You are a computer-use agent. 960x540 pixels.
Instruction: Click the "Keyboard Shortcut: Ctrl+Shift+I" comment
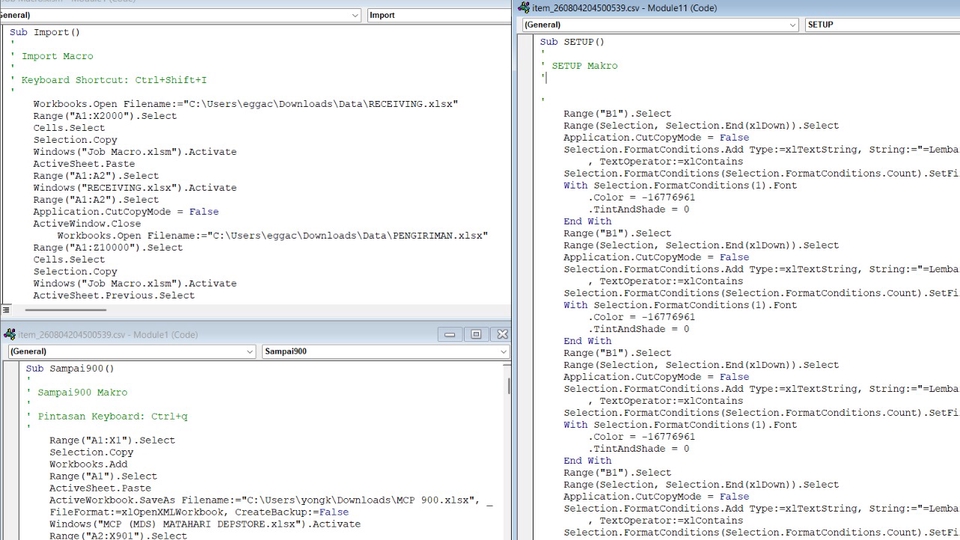114,80
